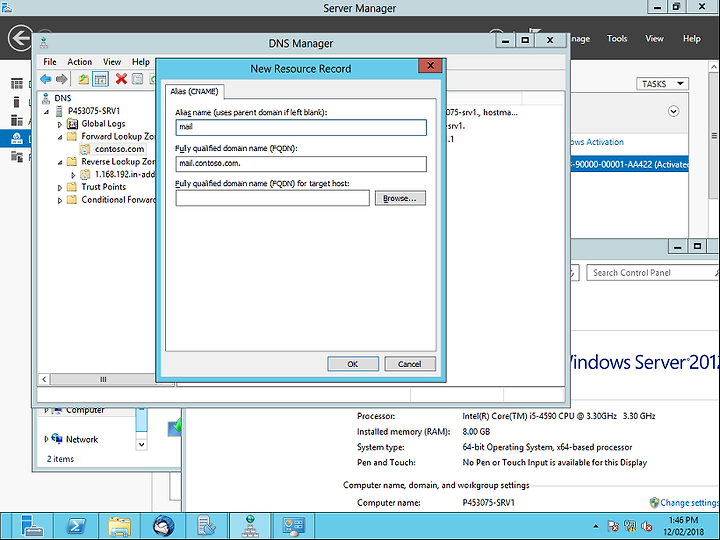
Task: Click the red X Delete toolbar icon
Action: pos(121,79)
